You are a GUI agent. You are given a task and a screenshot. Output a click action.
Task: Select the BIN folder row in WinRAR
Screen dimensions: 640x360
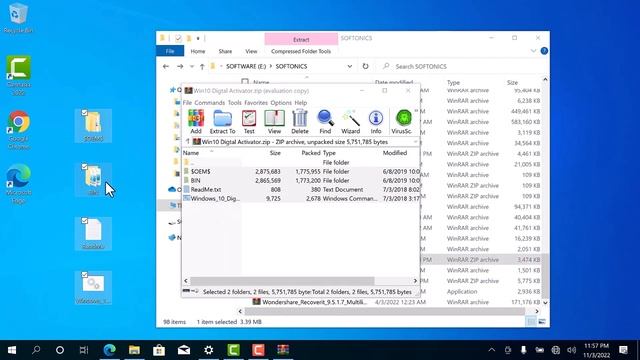coord(300,180)
